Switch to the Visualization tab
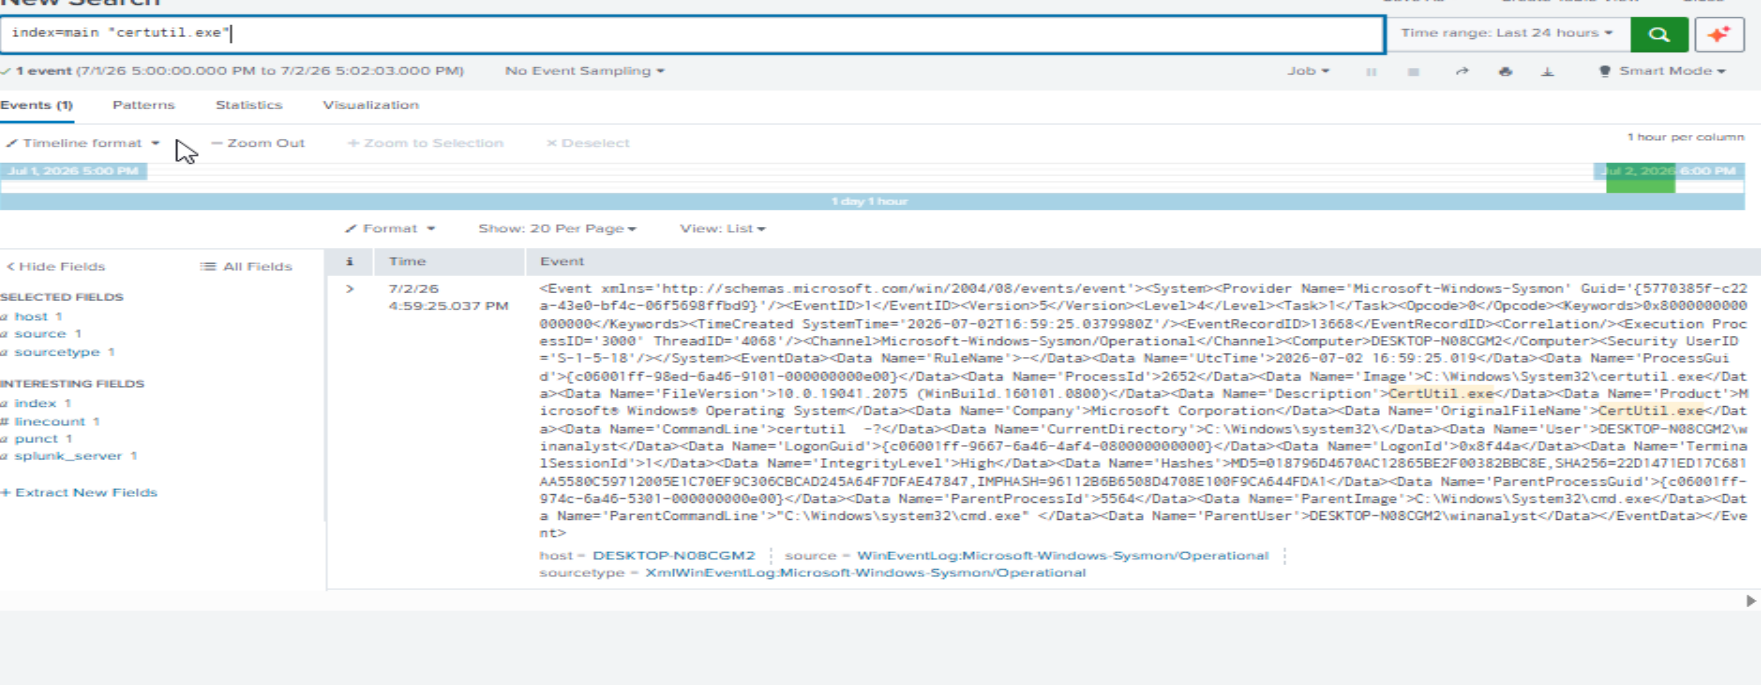 pos(371,105)
